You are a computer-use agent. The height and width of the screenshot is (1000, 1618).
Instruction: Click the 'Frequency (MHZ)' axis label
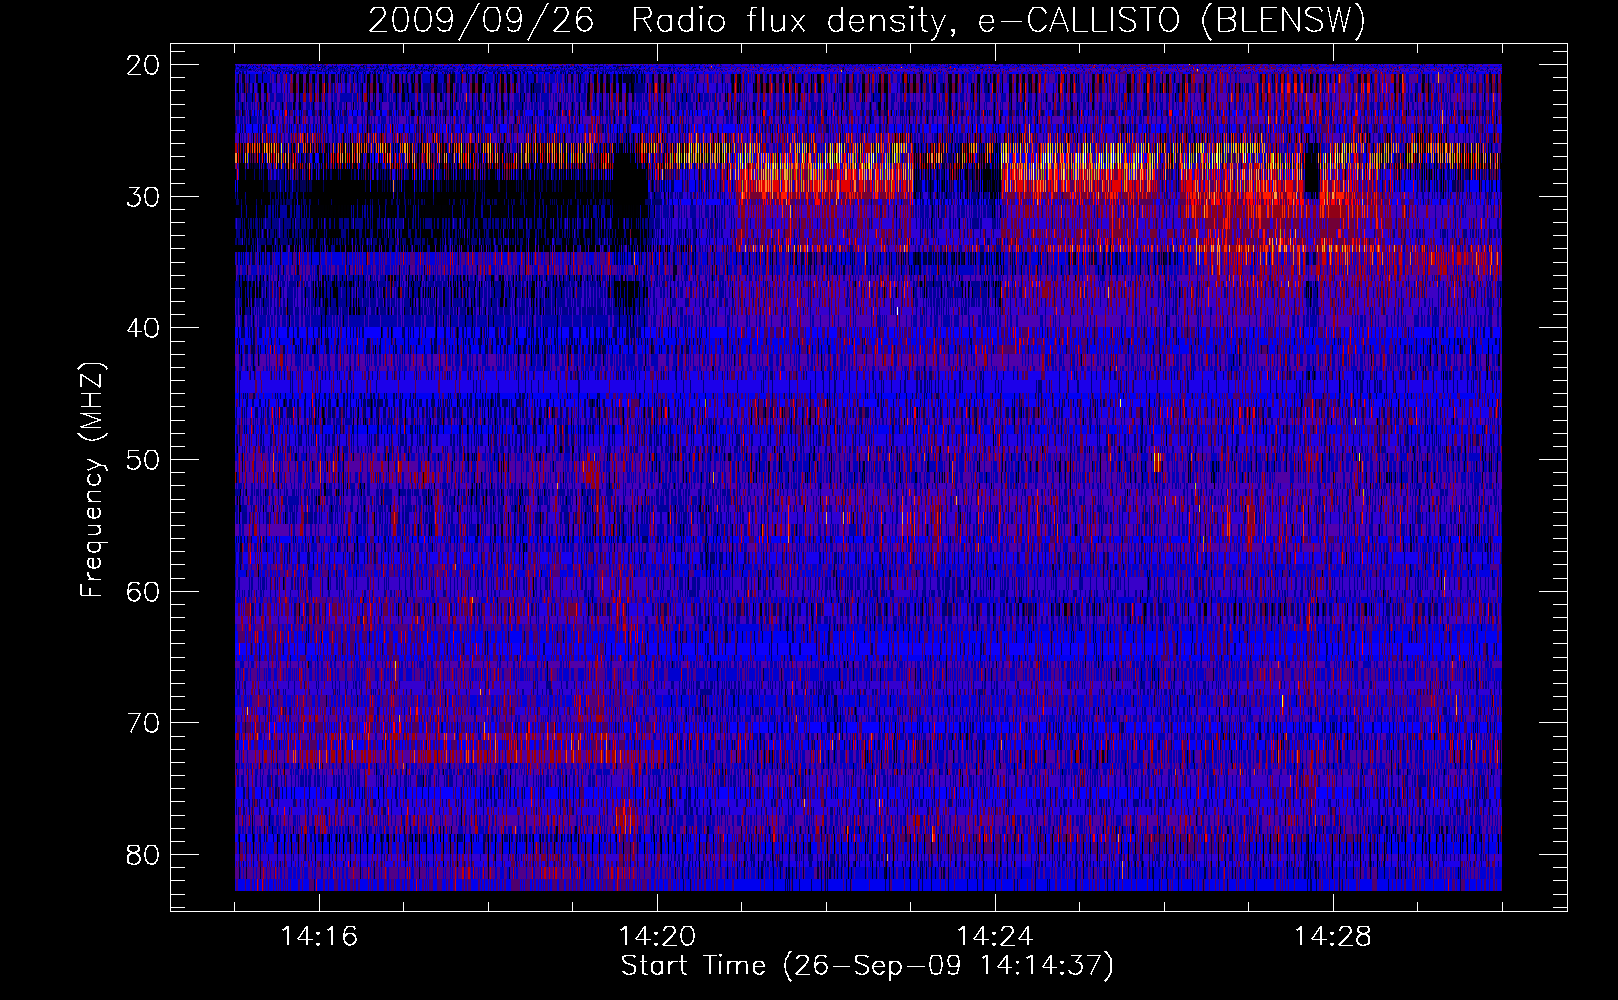(92, 480)
